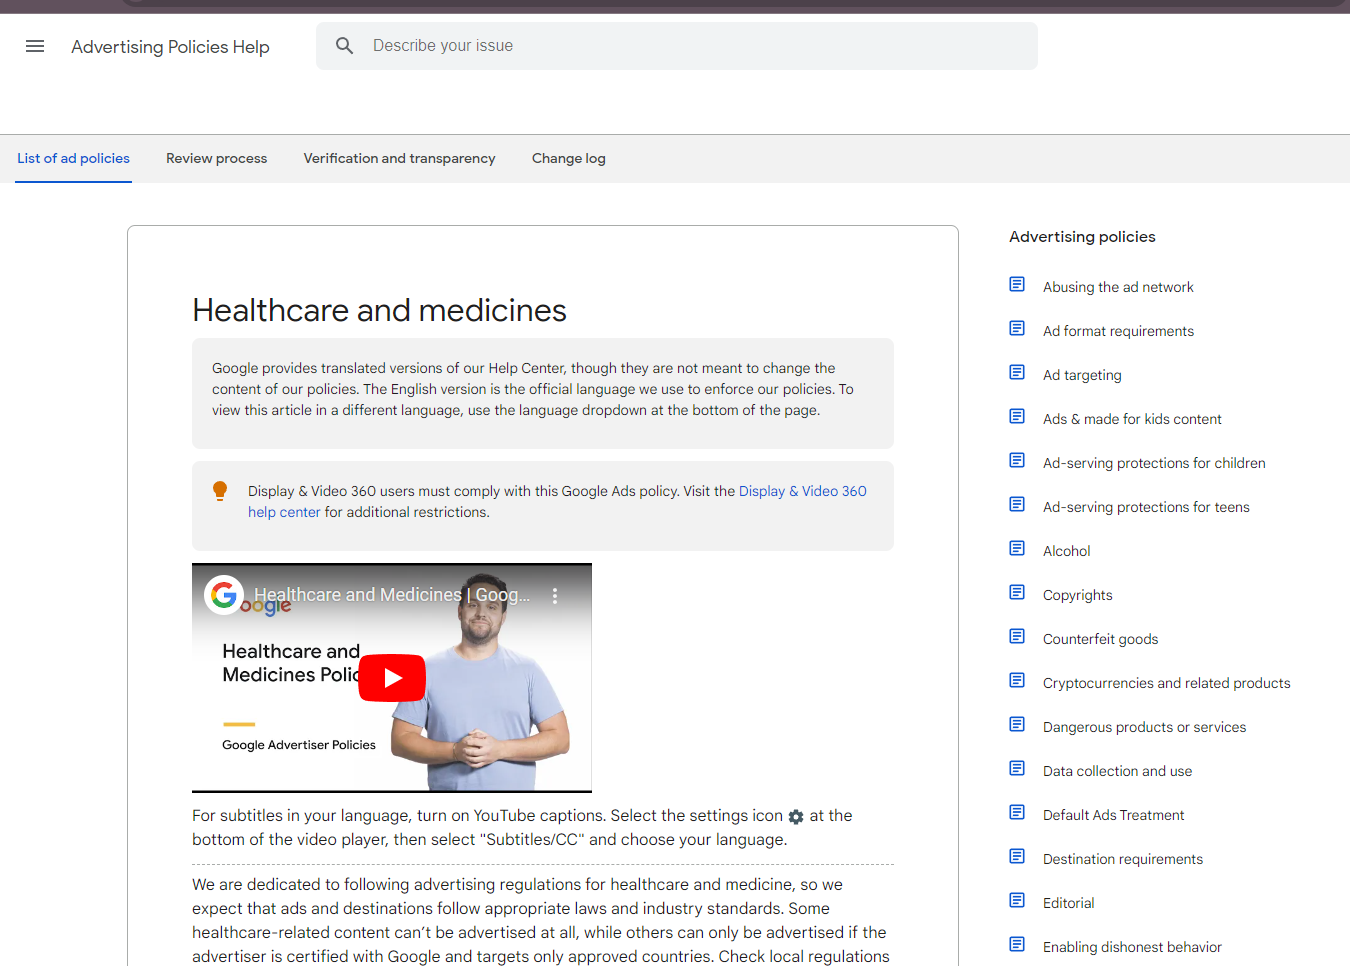Switch to the Review process tab
The width and height of the screenshot is (1350, 966).
pos(216,158)
